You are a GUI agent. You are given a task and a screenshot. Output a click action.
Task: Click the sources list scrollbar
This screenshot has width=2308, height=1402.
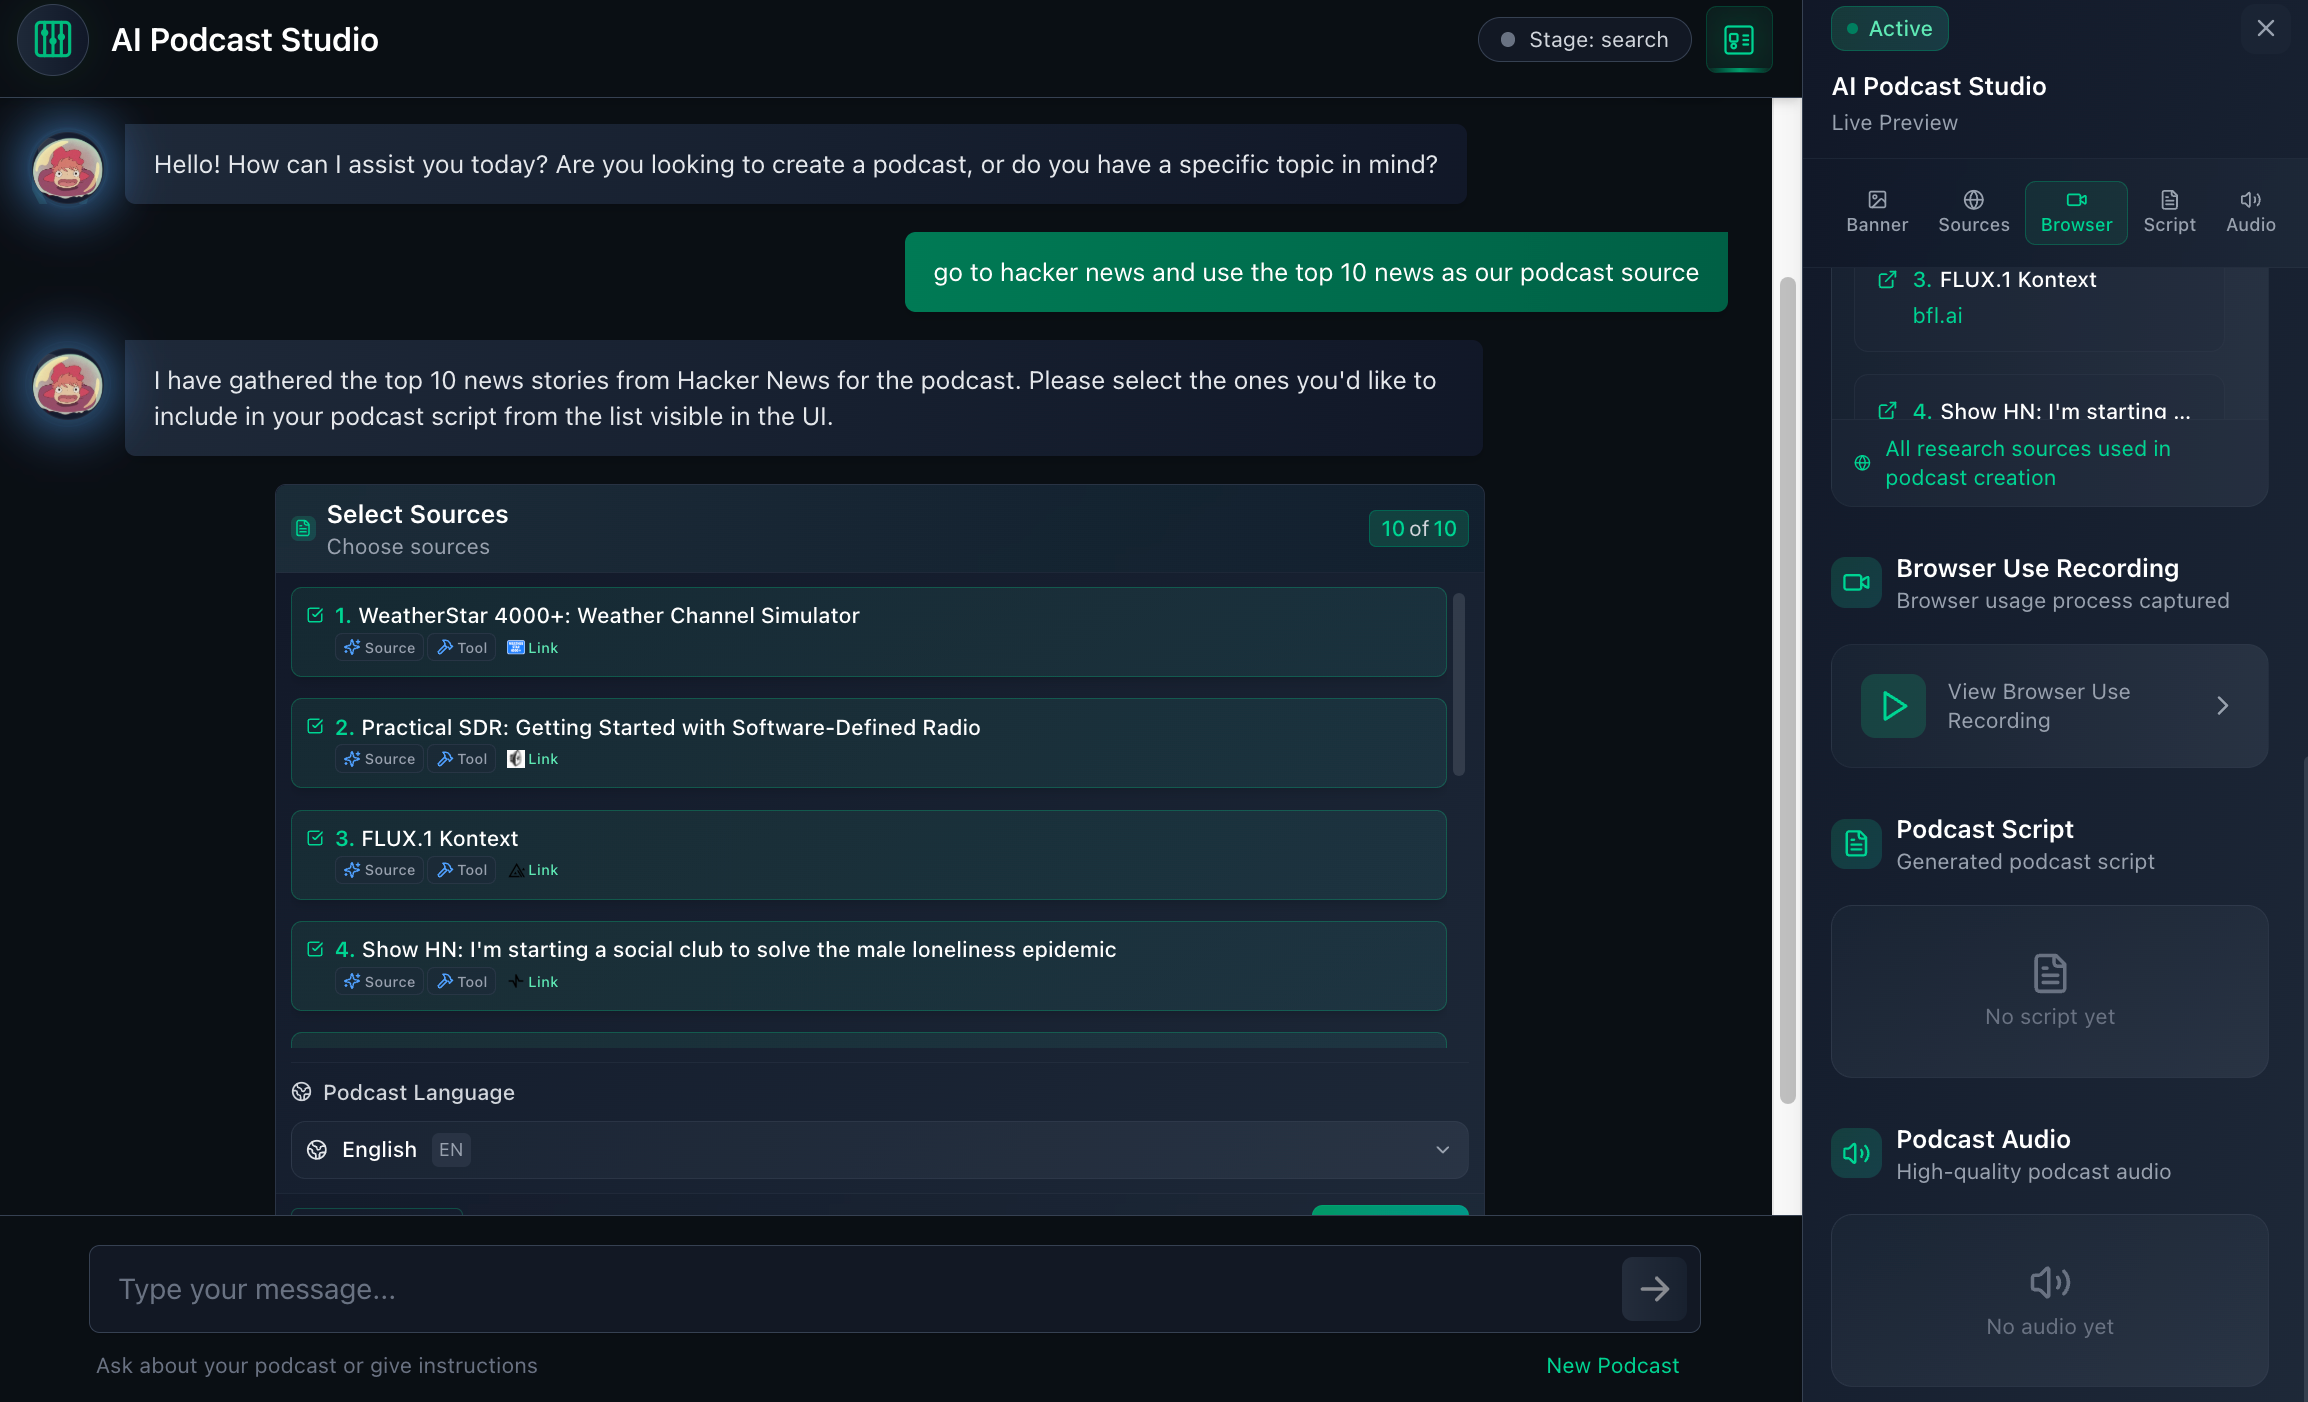[x=1459, y=685]
